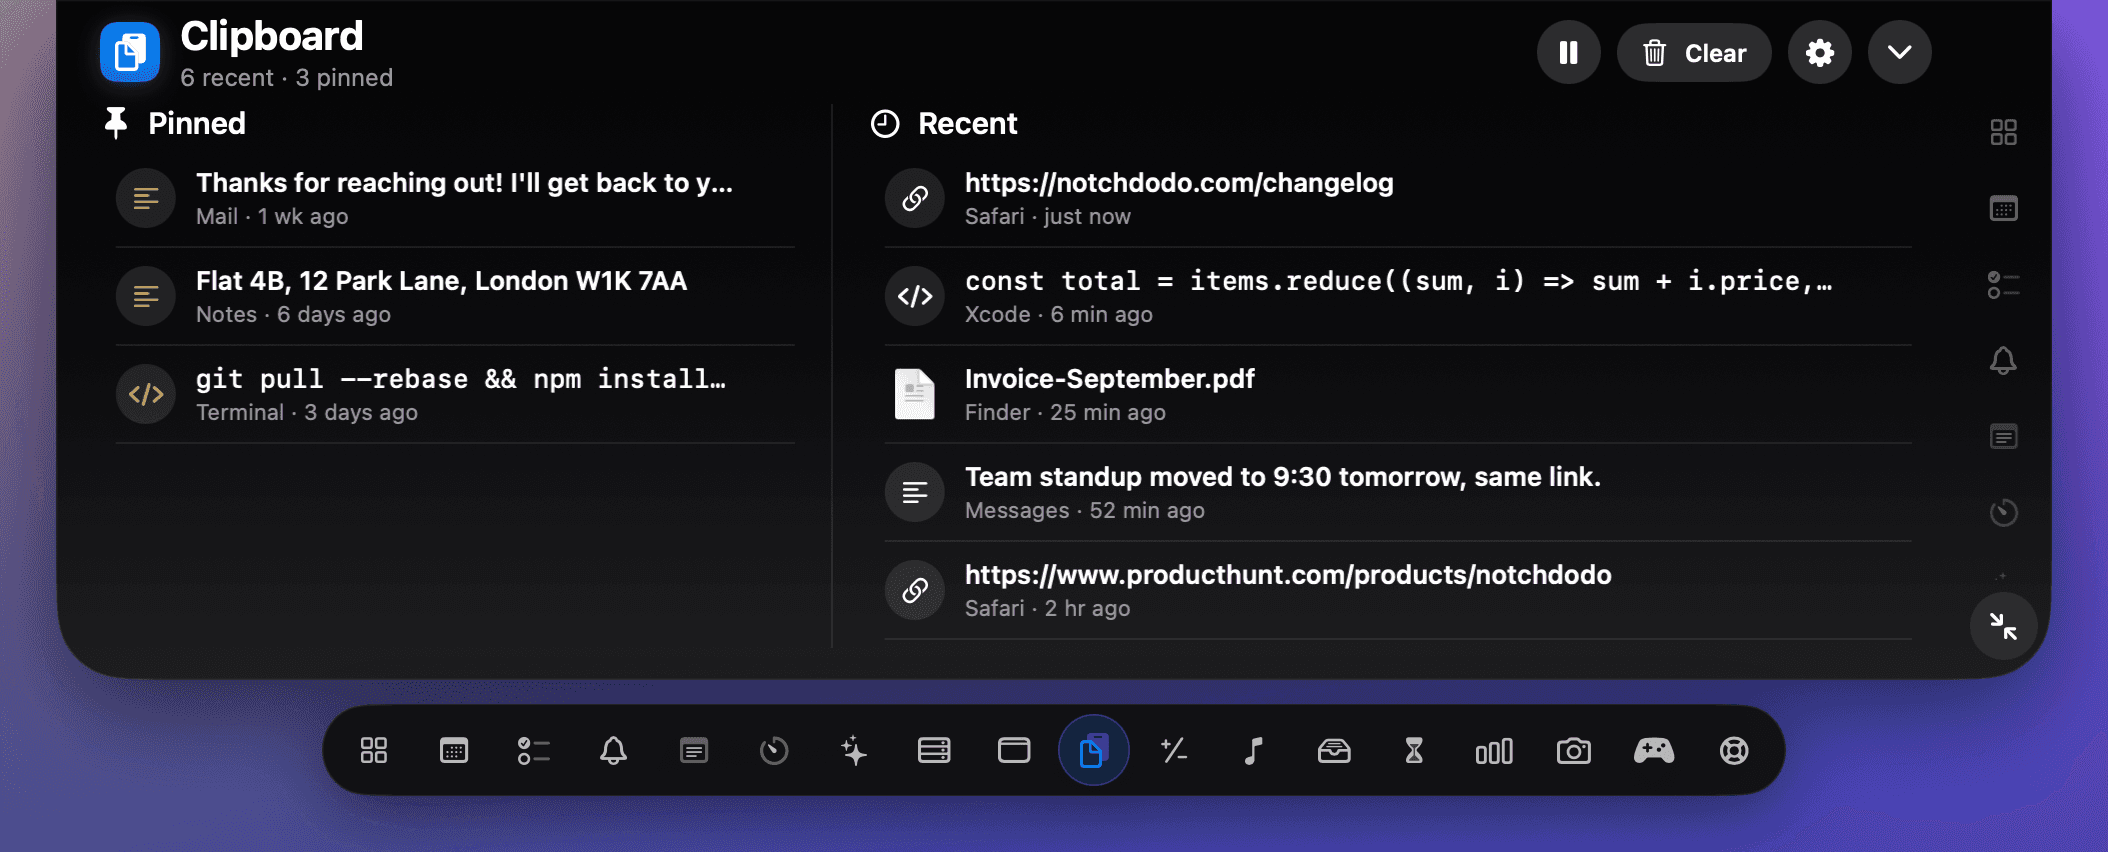
Task: Select the Invoice-September.pdf clip
Action: pos(1398,394)
